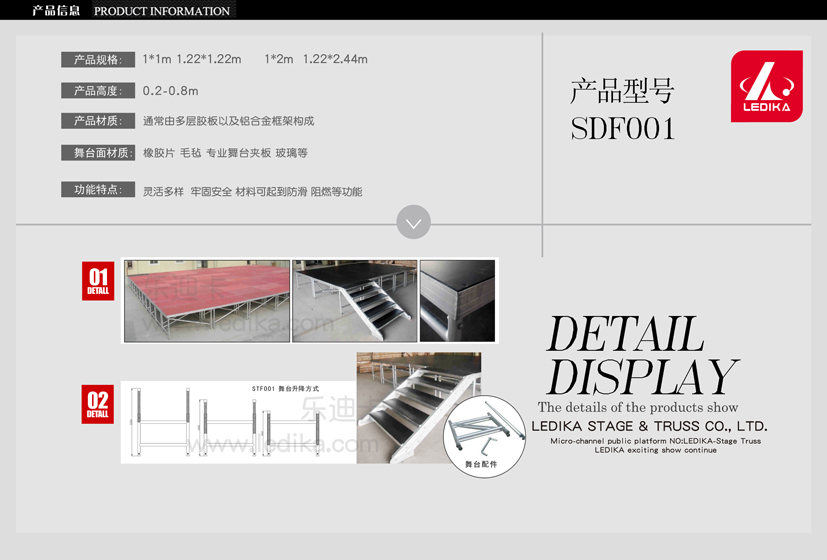
Task: Click the 0.2-0.8m height value
Action: (170, 91)
